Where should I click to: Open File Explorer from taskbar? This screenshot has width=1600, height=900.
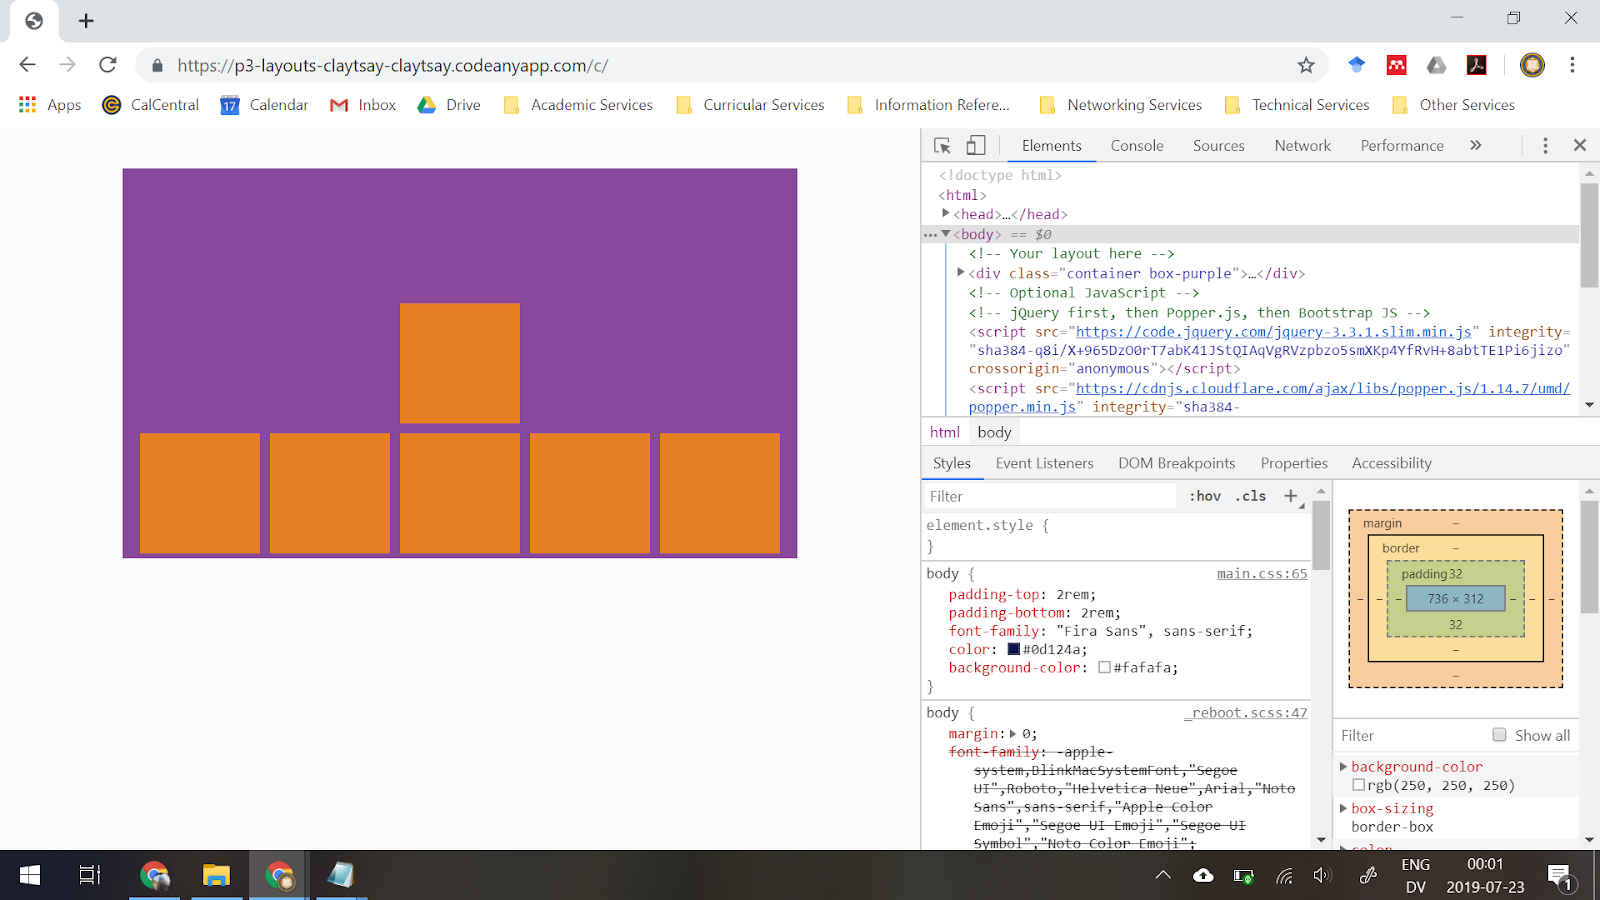coord(216,876)
